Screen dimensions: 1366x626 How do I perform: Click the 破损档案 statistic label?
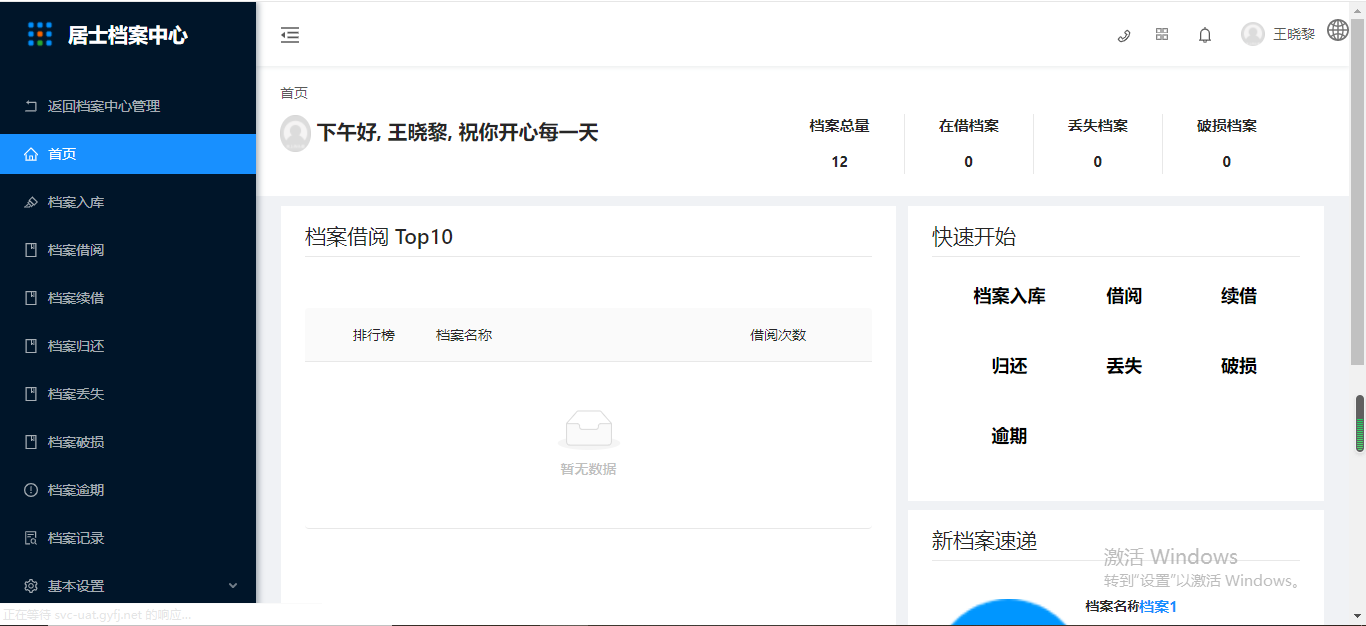coord(1226,126)
